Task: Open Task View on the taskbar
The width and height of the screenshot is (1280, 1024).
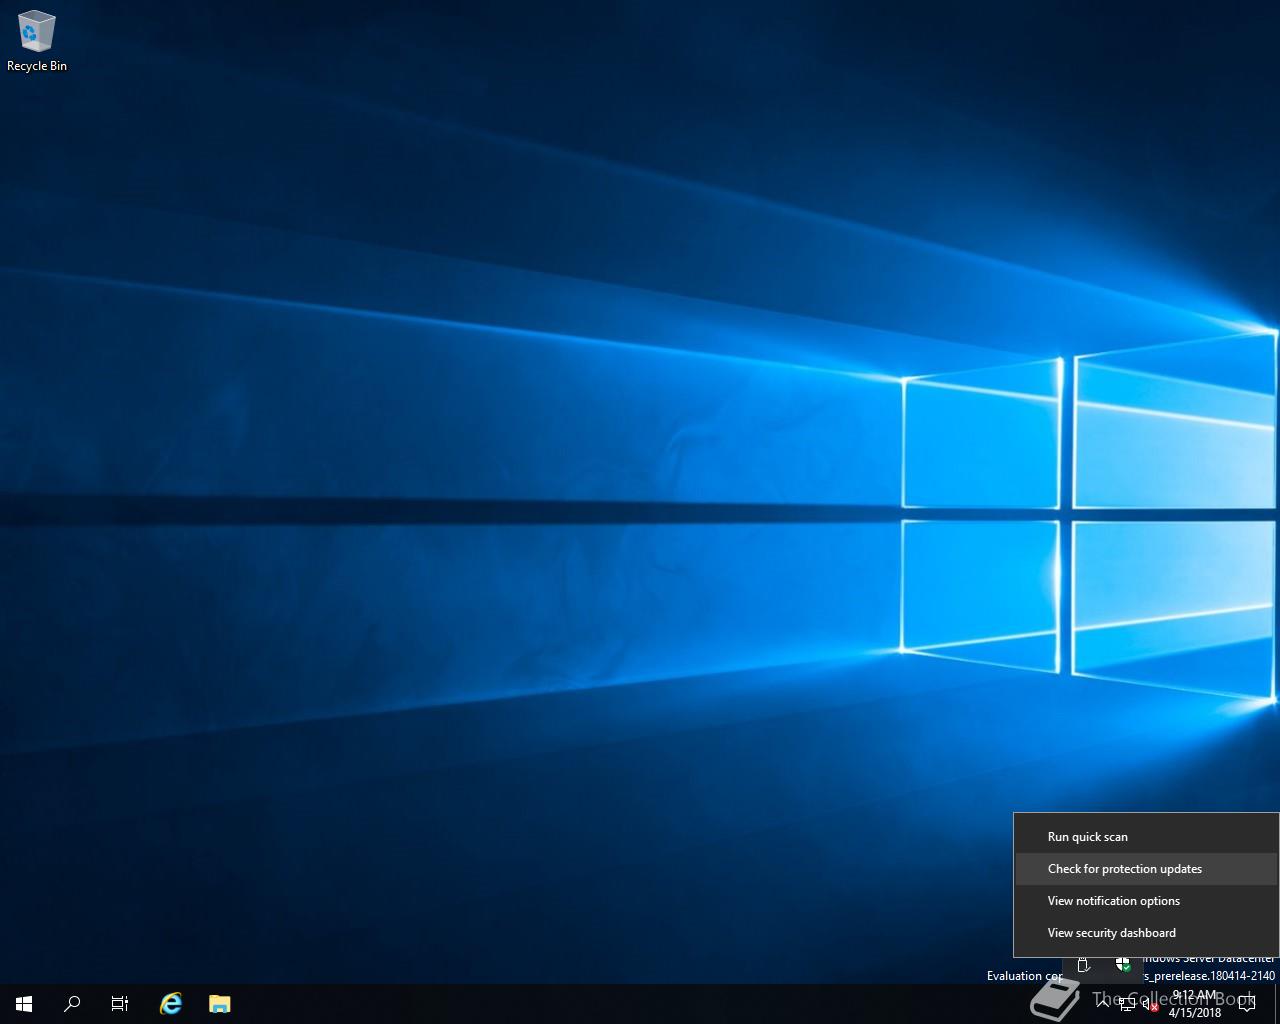Action: click(x=120, y=1004)
